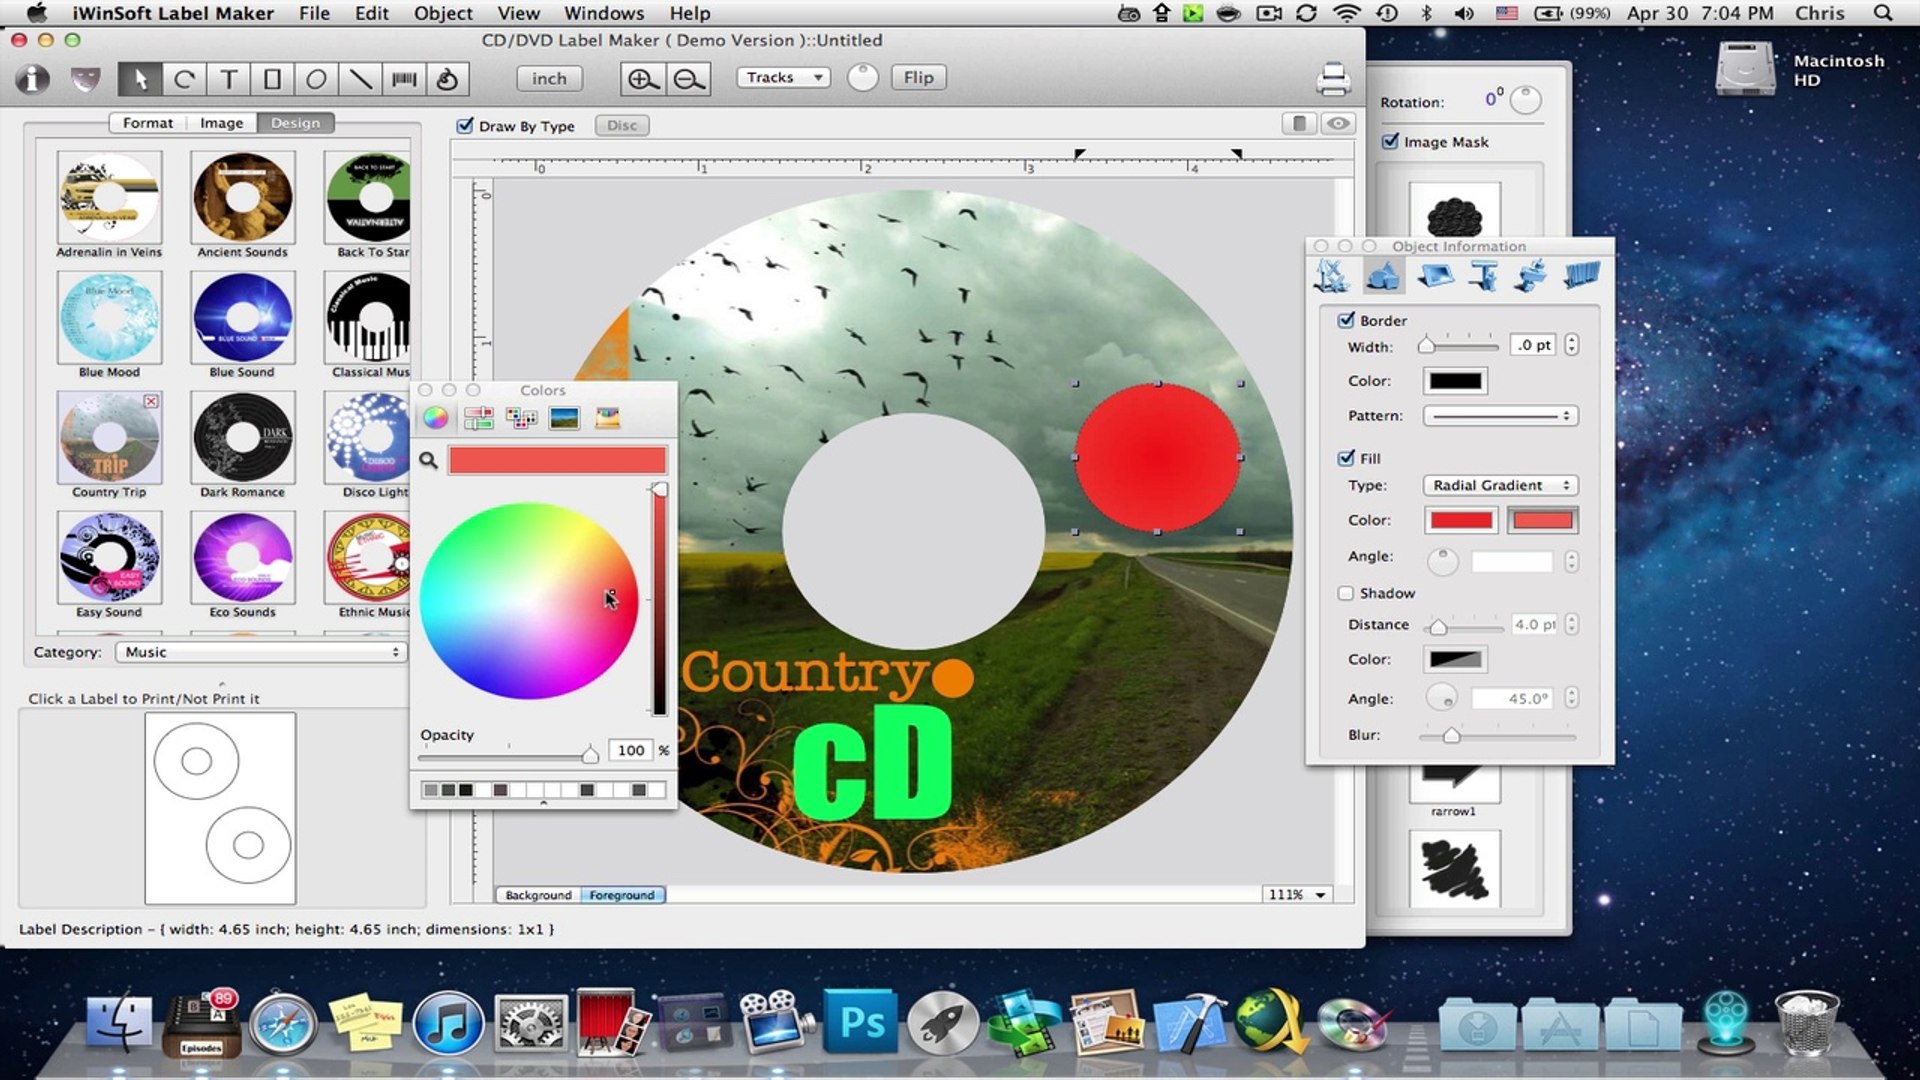Screen dimensions: 1920x1080
Task: Open the Tracks dropdown menu
Action: click(783, 77)
